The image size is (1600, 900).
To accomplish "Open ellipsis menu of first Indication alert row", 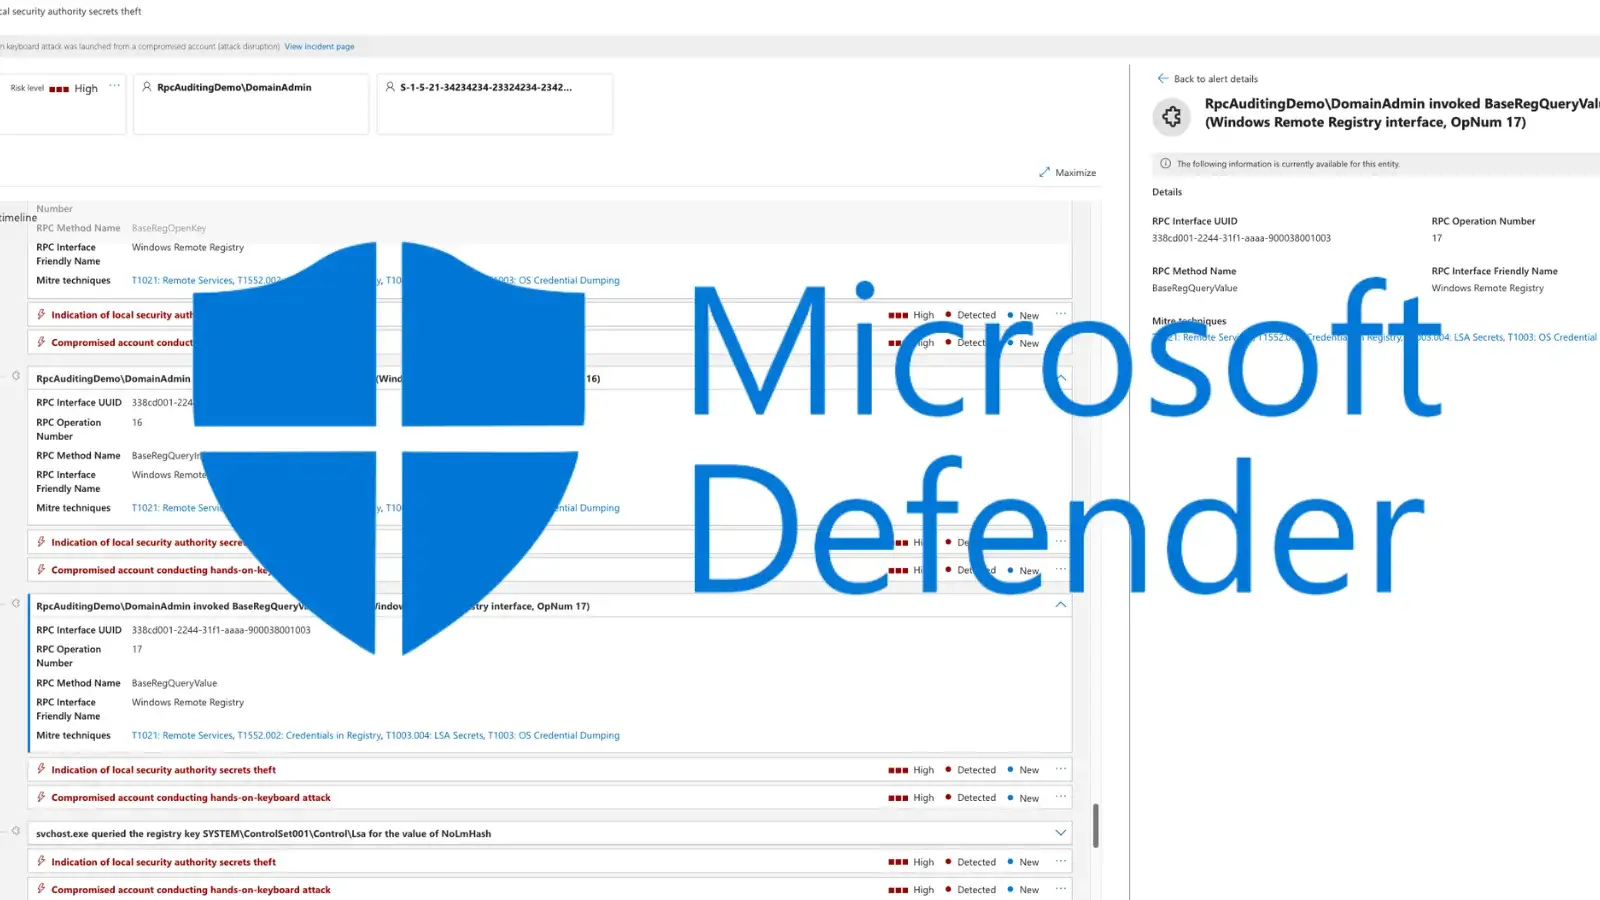I will click(1060, 314).
